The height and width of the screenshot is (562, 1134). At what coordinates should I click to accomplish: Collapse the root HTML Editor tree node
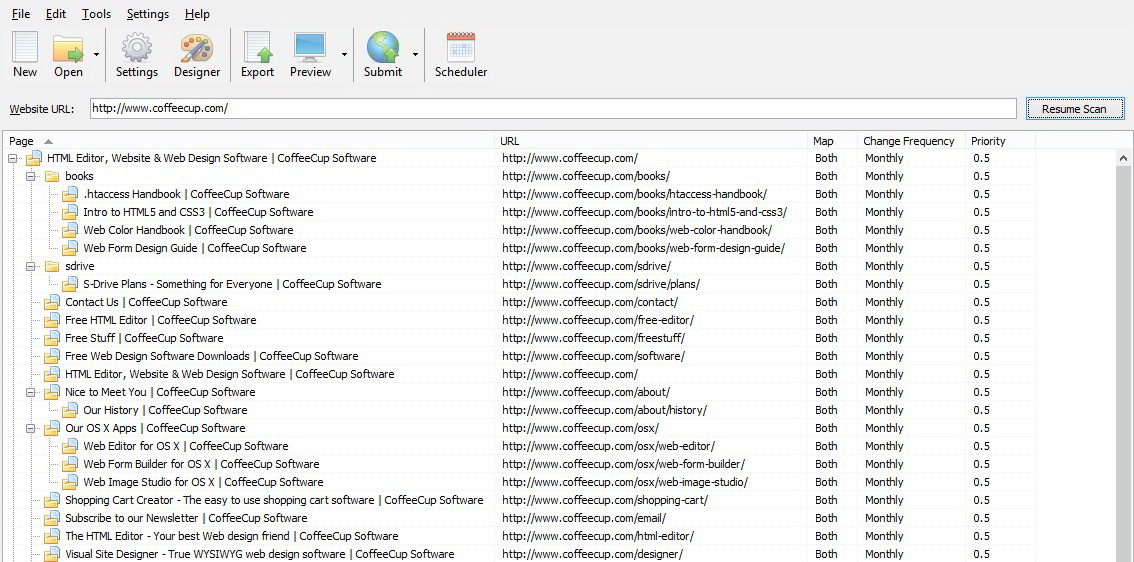pos(13,158)
